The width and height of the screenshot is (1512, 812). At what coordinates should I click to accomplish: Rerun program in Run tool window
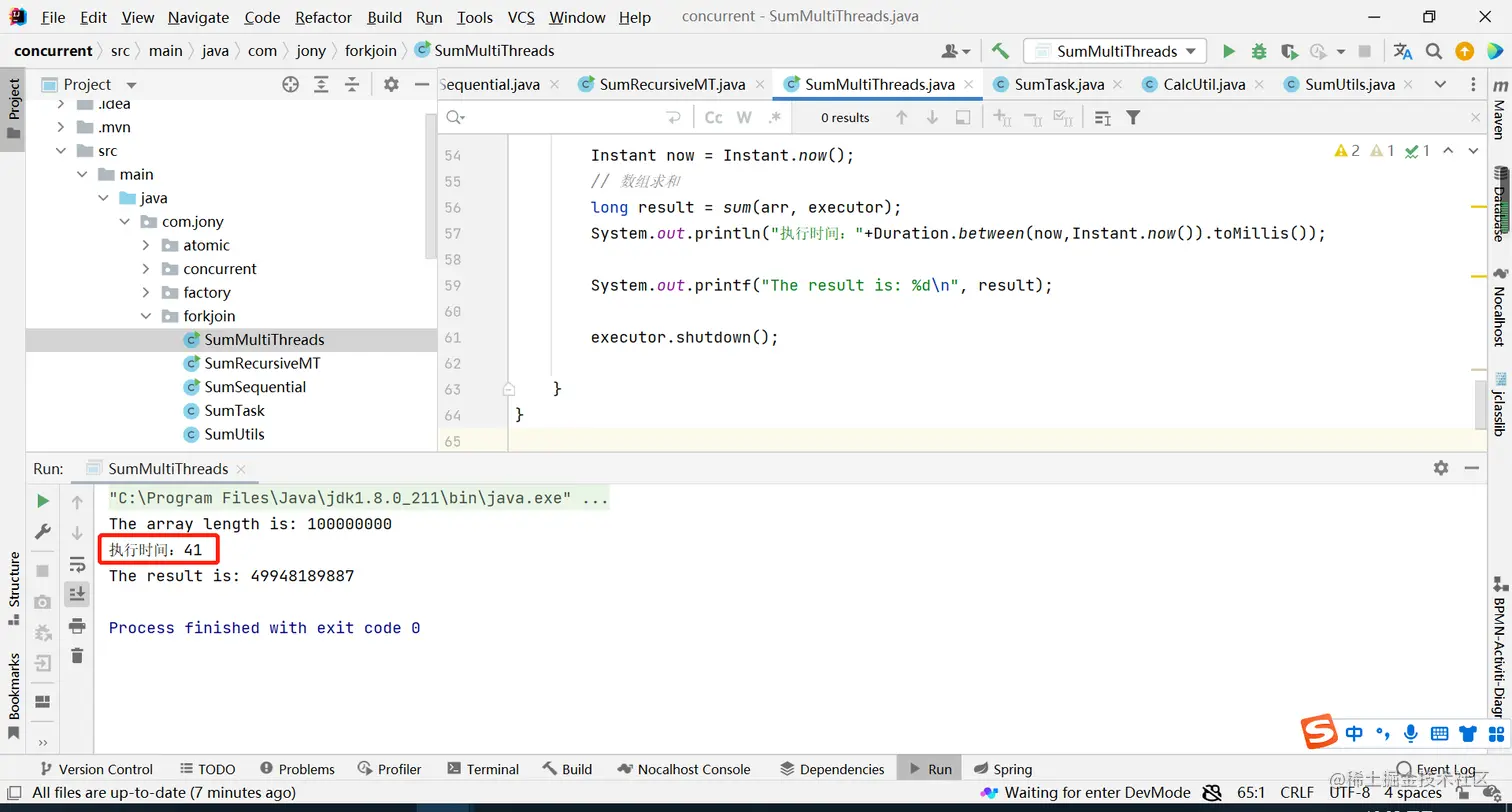(42, 501)
